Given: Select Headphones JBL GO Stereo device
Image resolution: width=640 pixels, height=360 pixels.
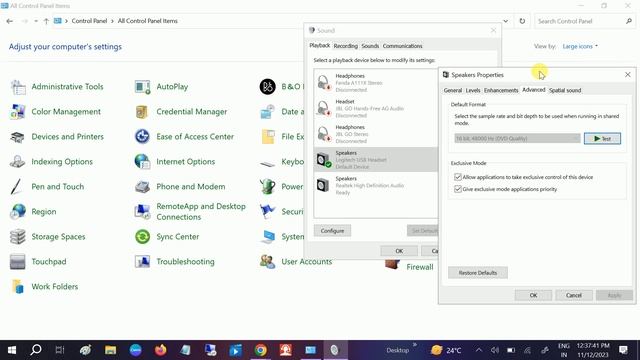Looking at the screenshot, I should (376, 134).
